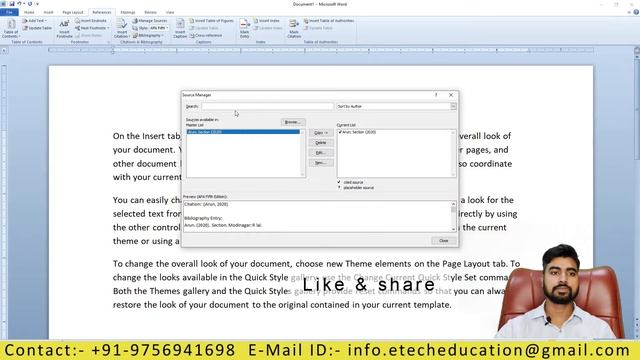The height and width of the screenshot is (360, 640).
Task: Click the preview pane scroll up arrow
Action: point(453,204)
